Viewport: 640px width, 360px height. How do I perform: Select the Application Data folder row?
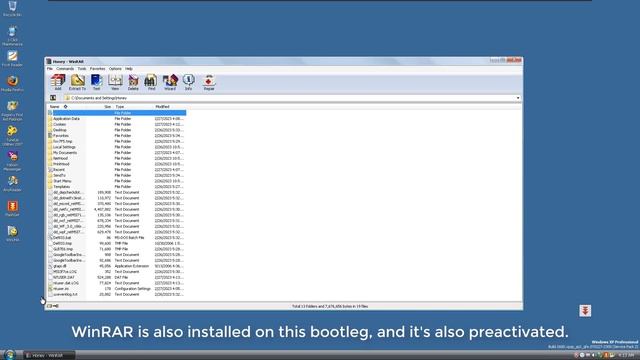pos(117,118)
